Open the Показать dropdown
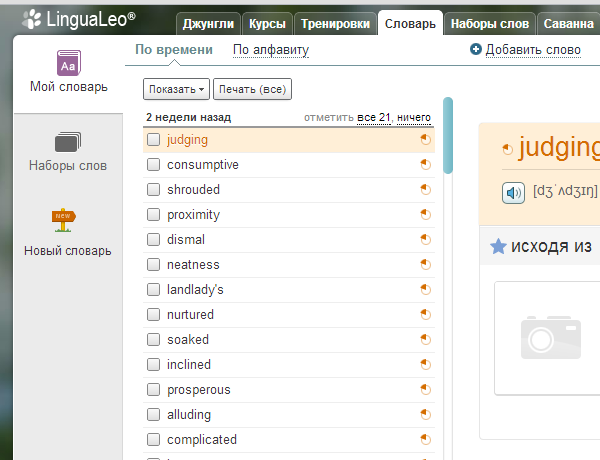The width and height of the screenshot is (600, 460). 177,90
